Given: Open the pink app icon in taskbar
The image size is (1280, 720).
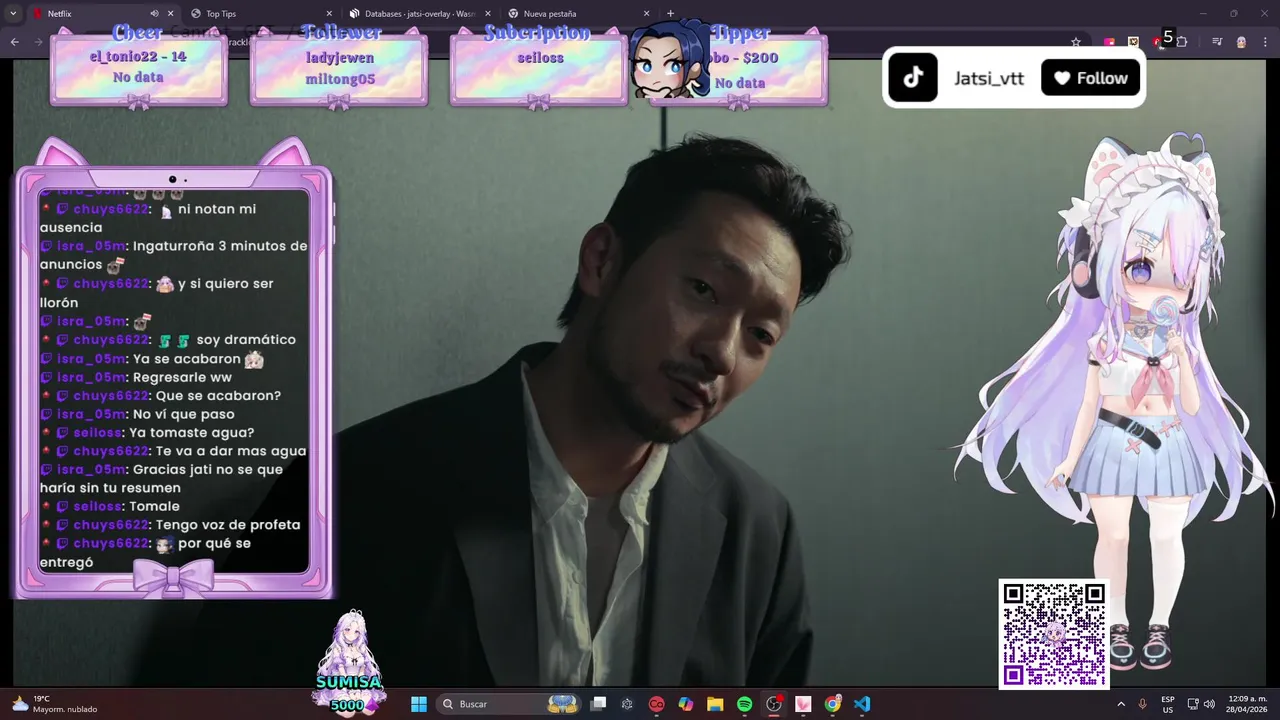Looking at the screenshot, I should pyautogui.click(x=803, y=704).
